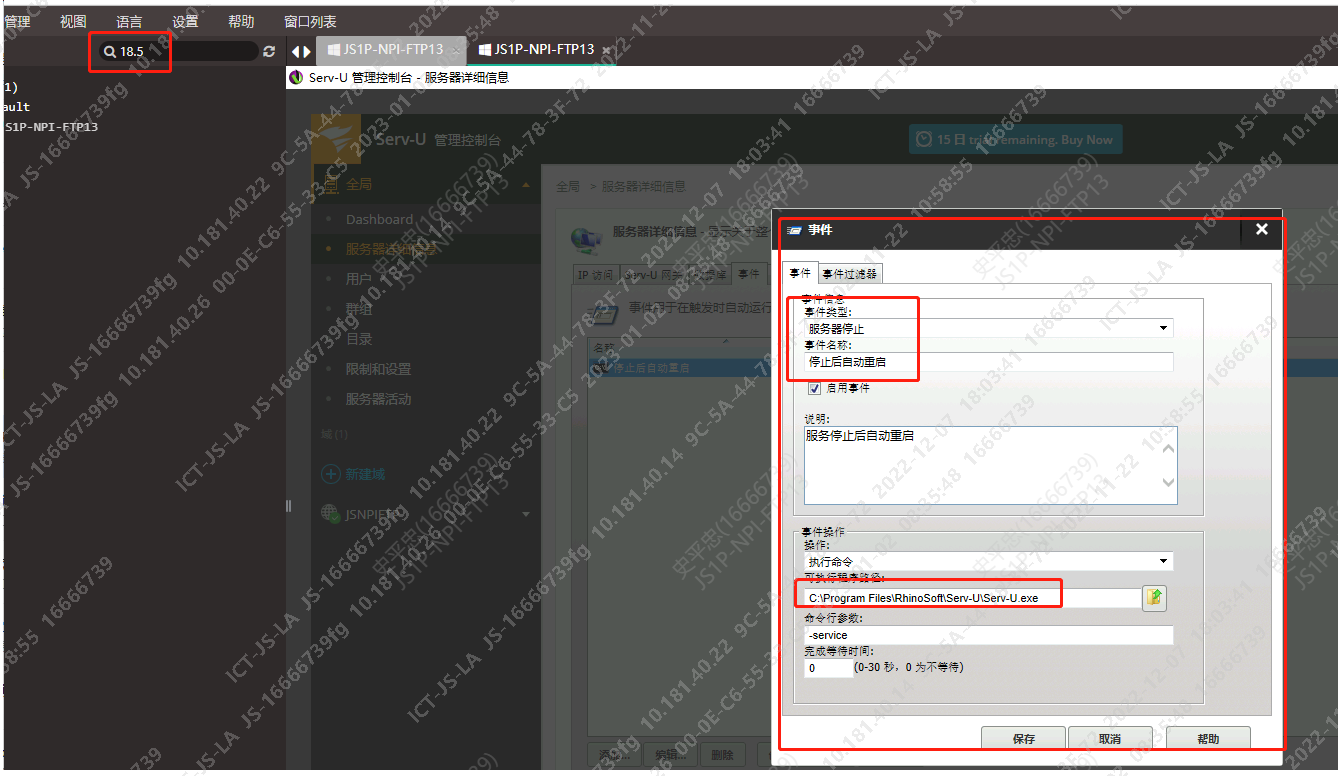
Task: Select the 事件 tab inside the dialog
Action: pyautogui.click(x=800, y=273)
